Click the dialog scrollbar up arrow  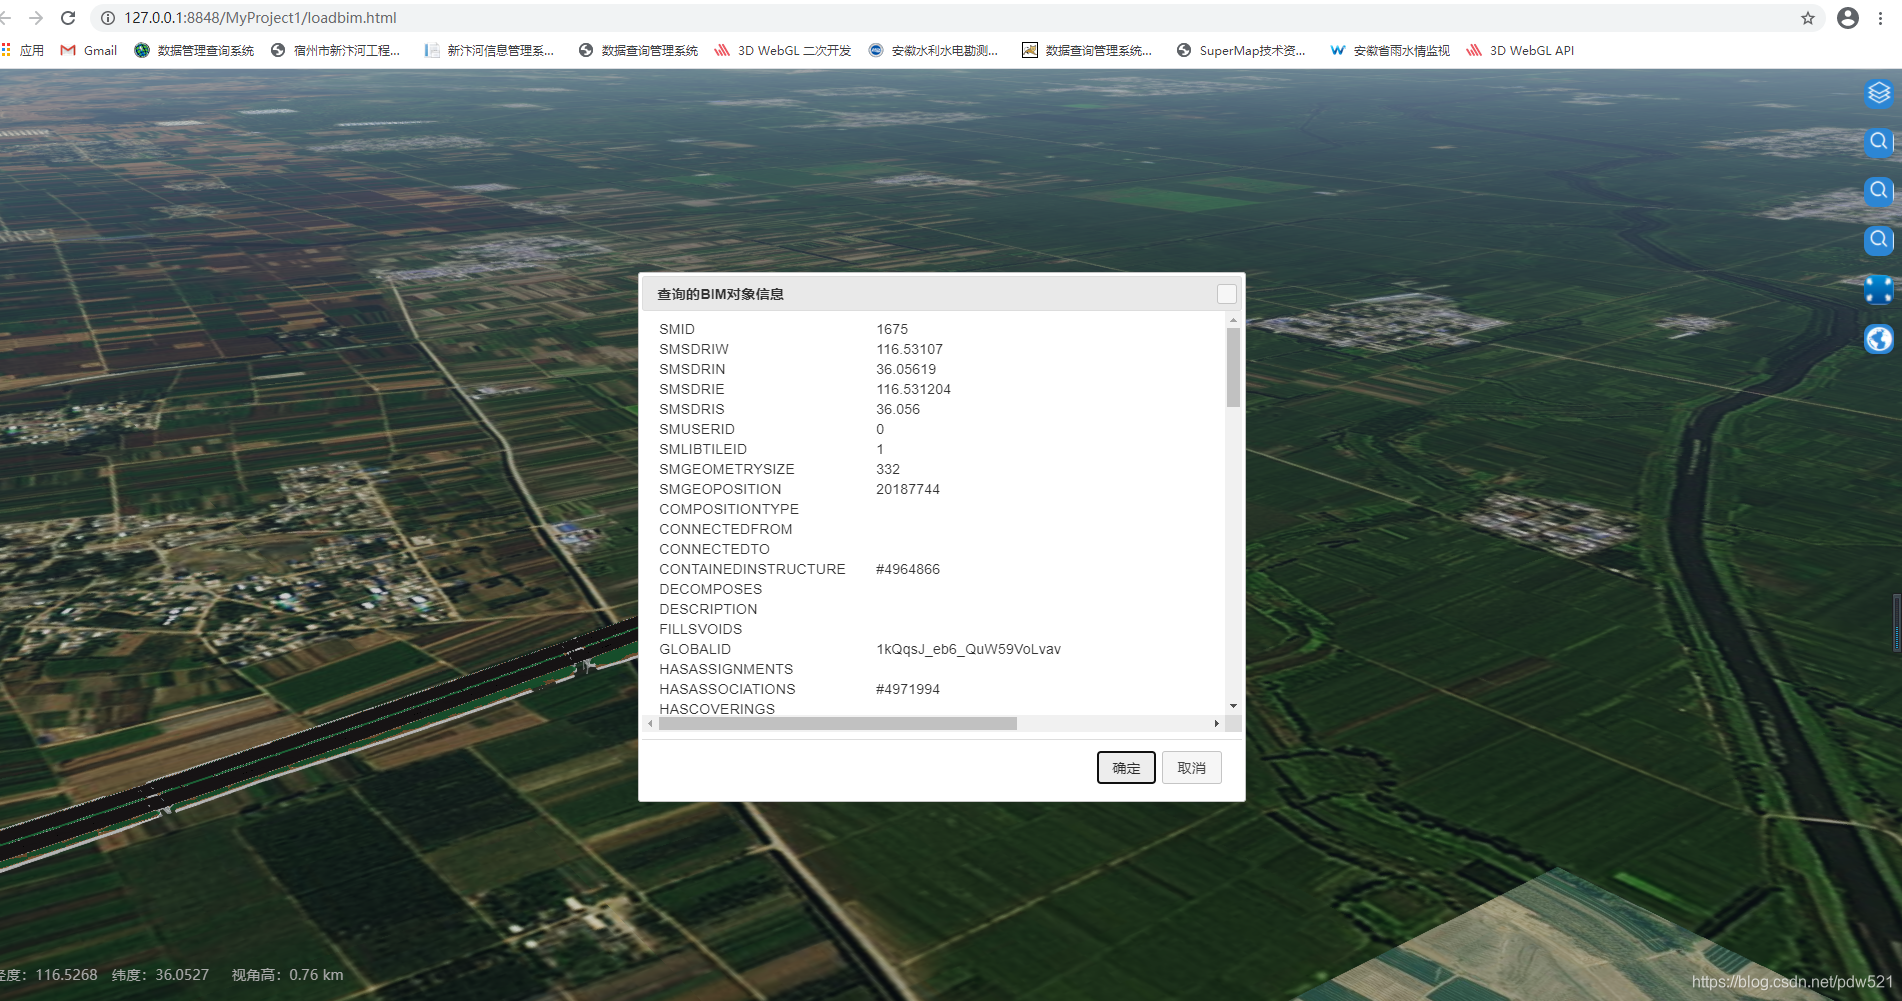point(1233,320)
